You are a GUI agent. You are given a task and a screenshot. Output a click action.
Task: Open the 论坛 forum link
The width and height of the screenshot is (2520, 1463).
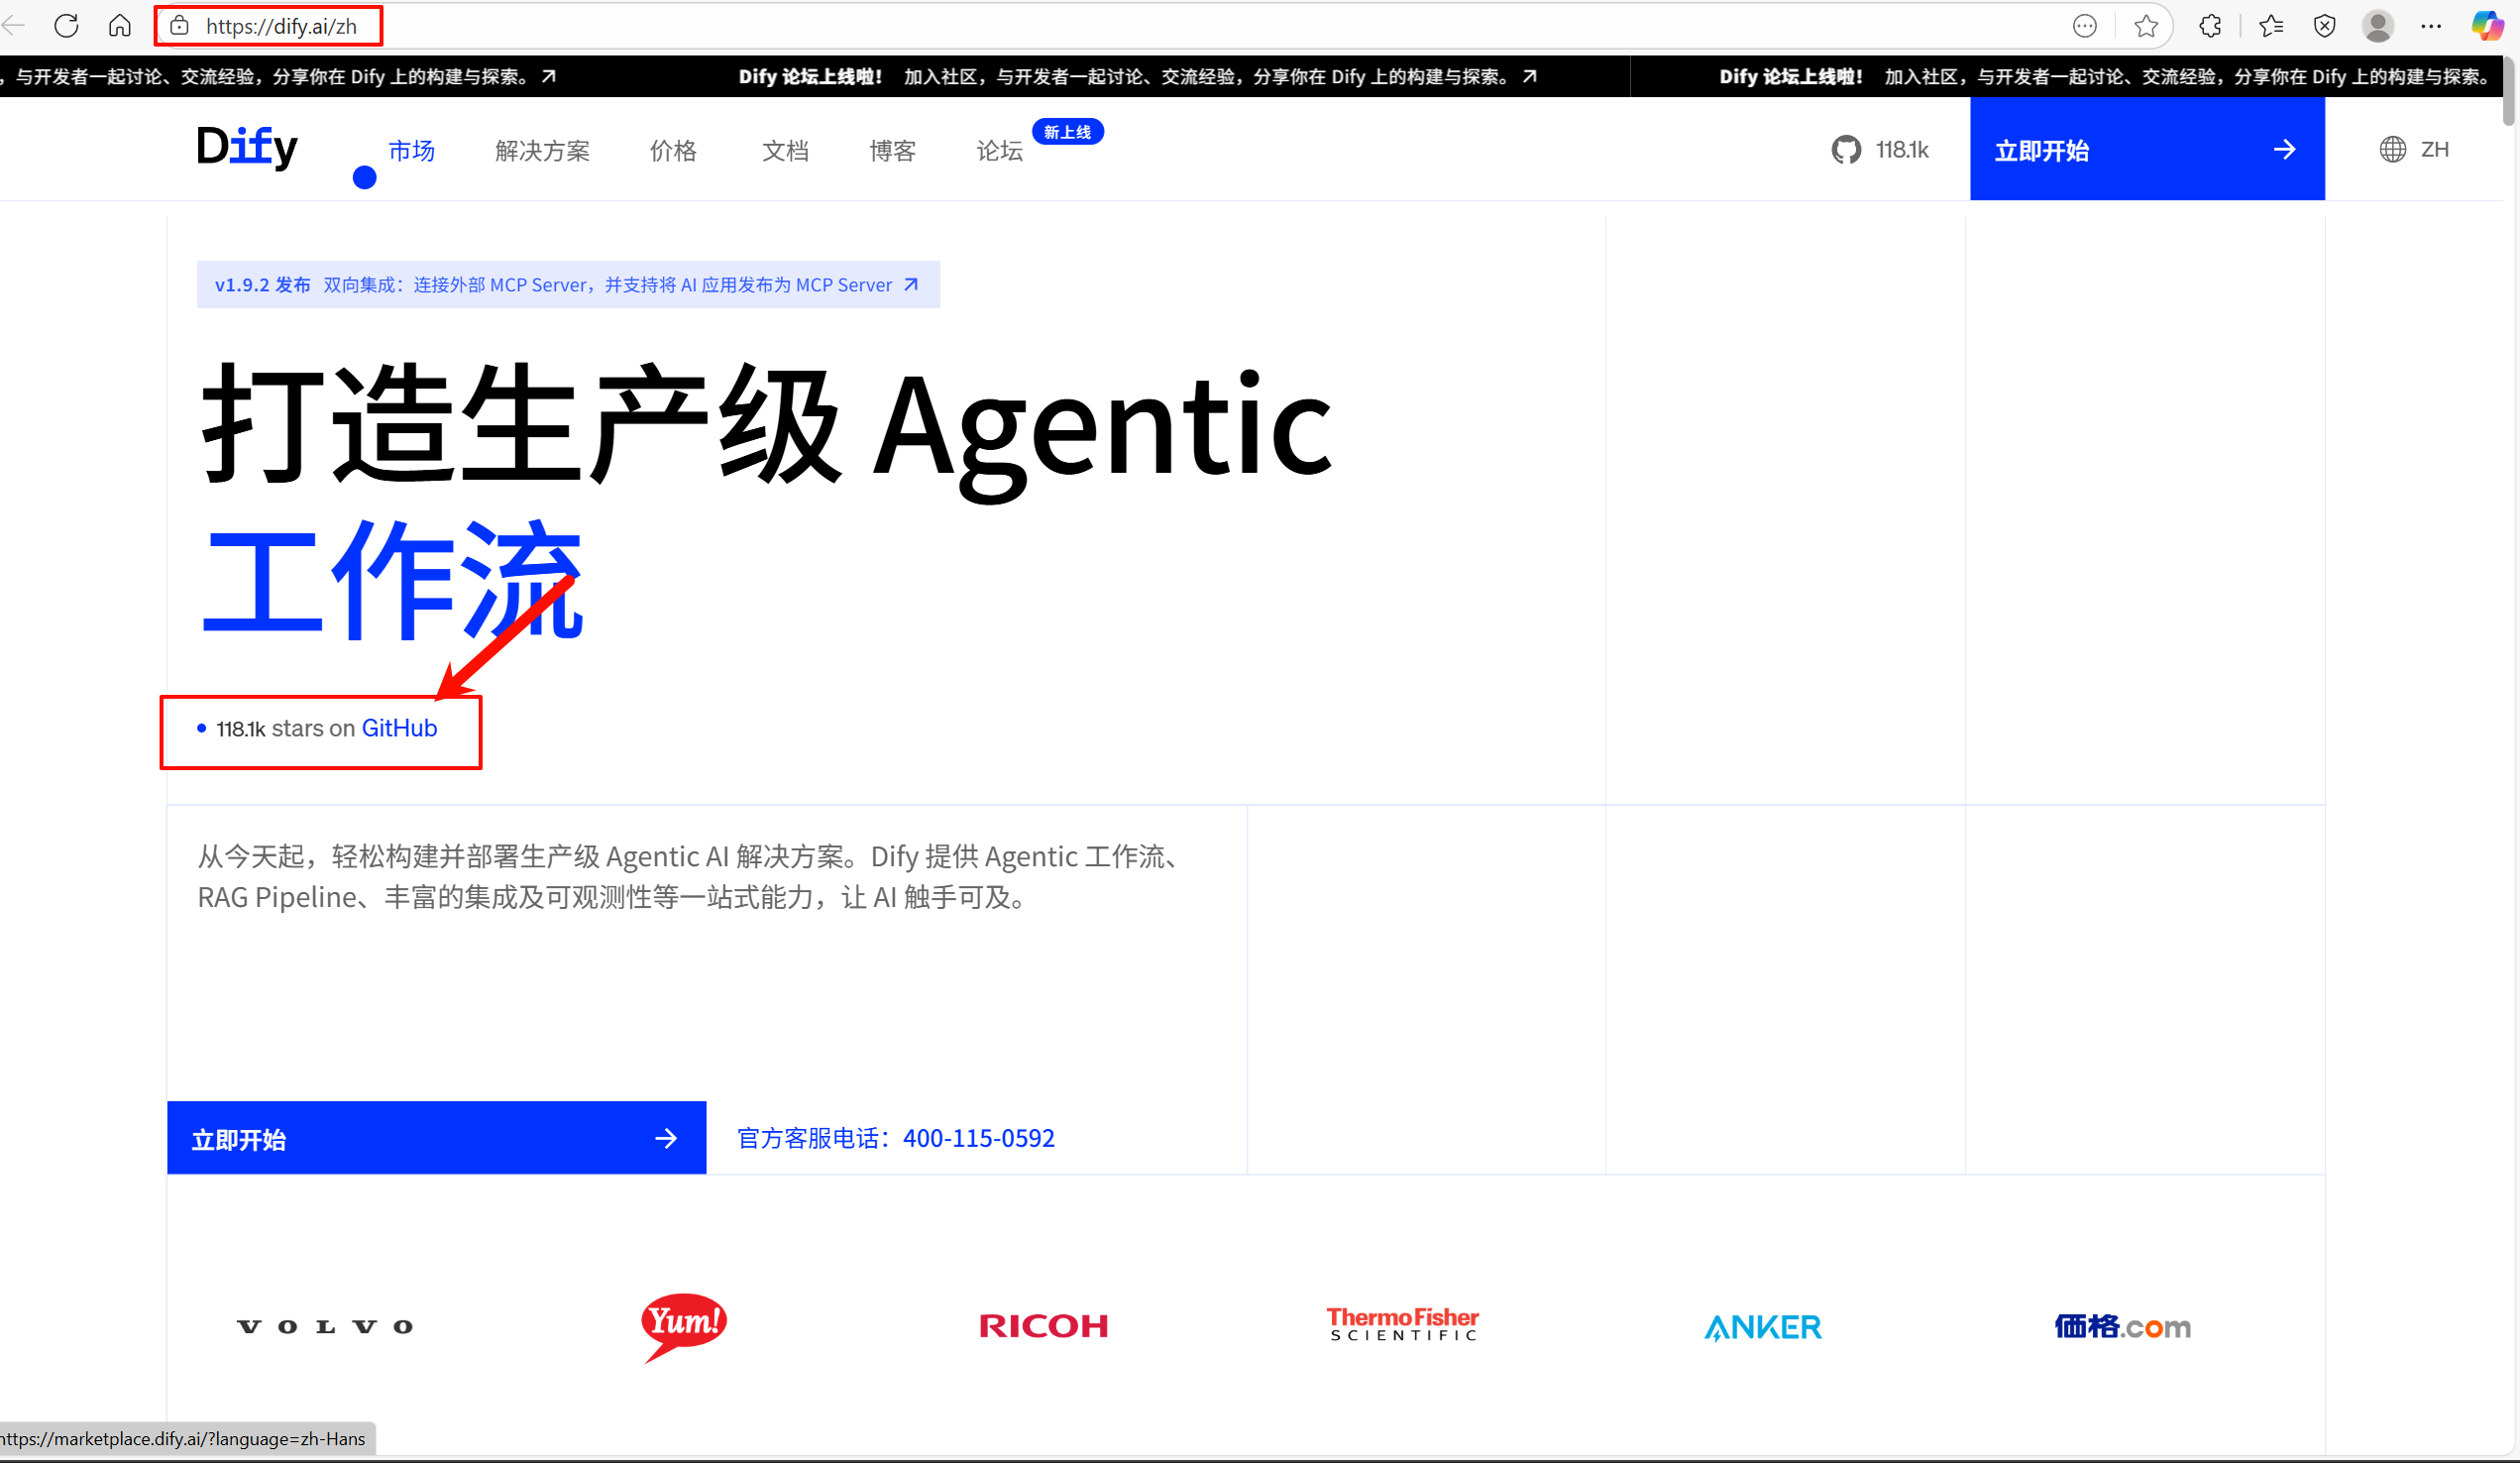pos(999,151)
